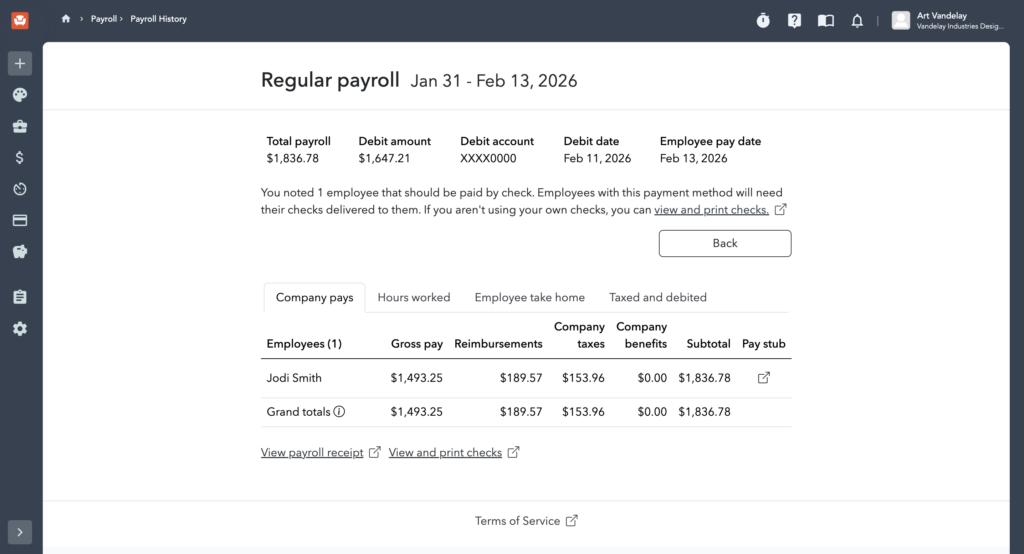Open the View payroll receipt link
This screenshot has height=554, width=1024.
pyautogui.click(x=312, y=452)
